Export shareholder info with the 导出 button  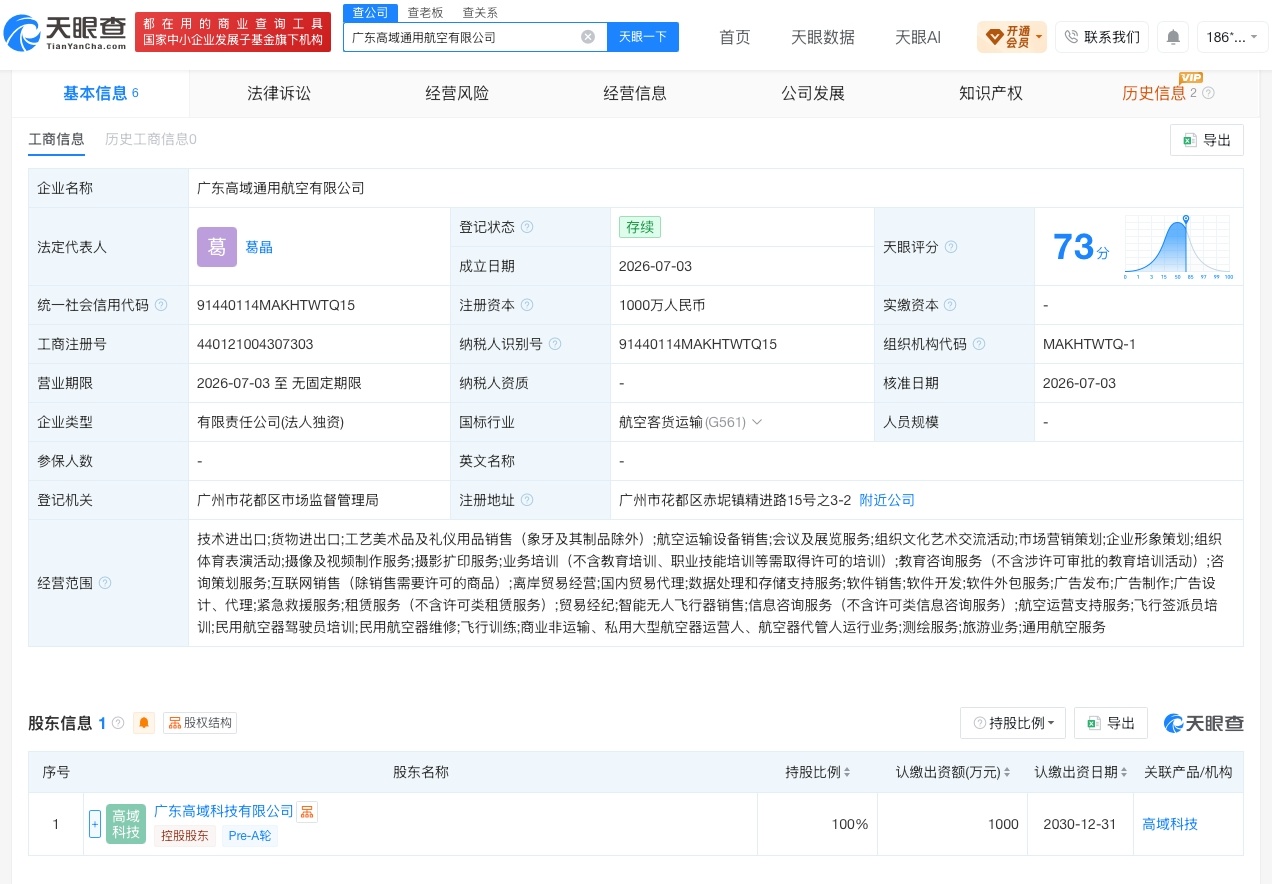pos(1111,723)
